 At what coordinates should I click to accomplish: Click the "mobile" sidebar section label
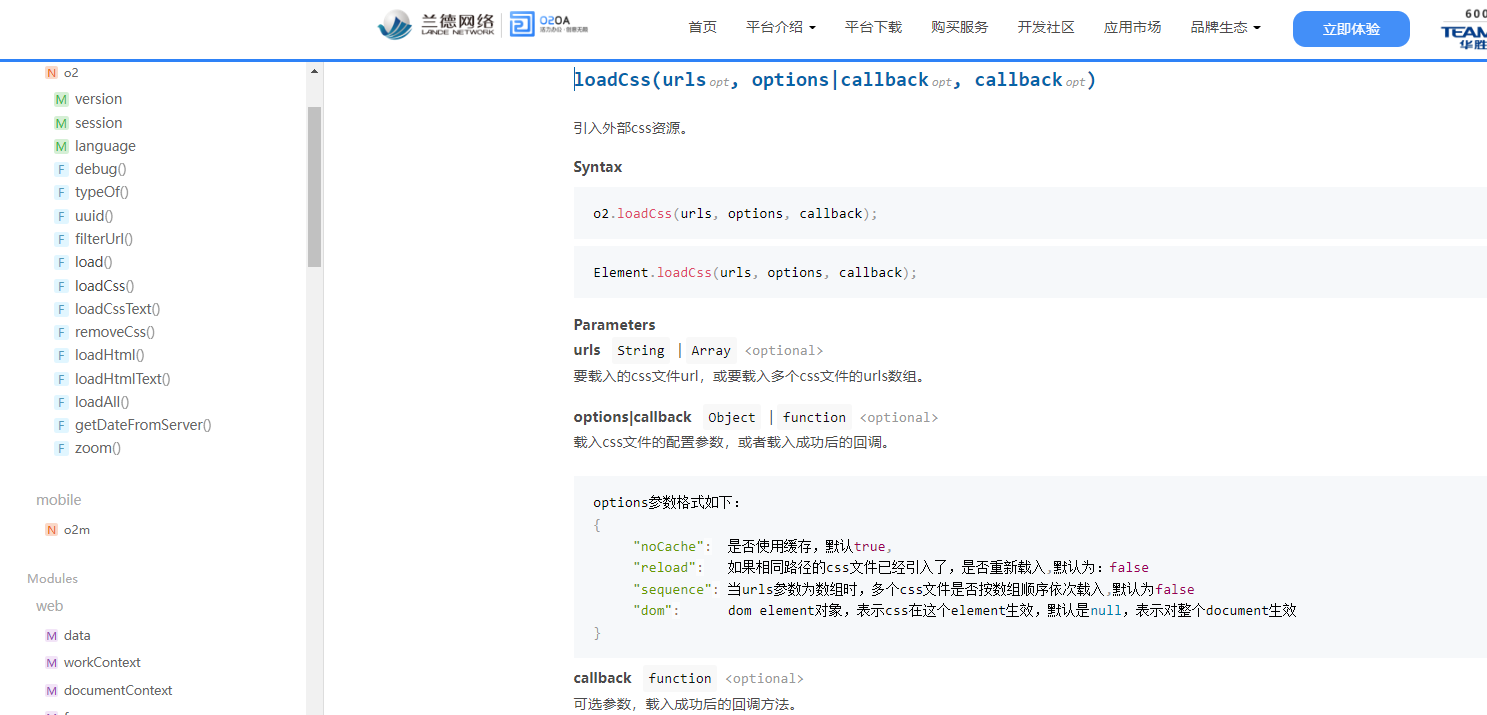[x=59, y=500]
